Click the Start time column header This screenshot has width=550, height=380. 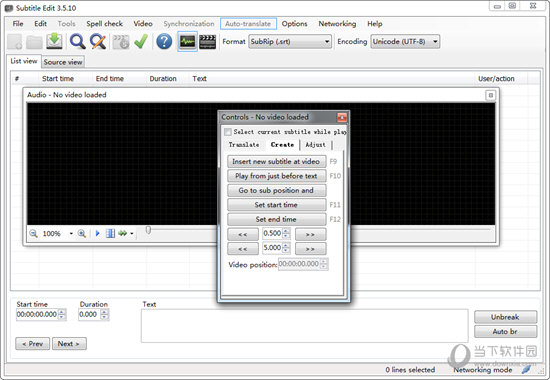click(58, 79)
